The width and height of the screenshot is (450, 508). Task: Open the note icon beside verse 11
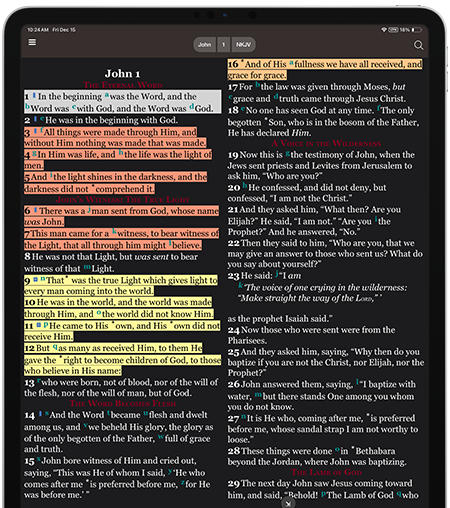pos(39,324)
